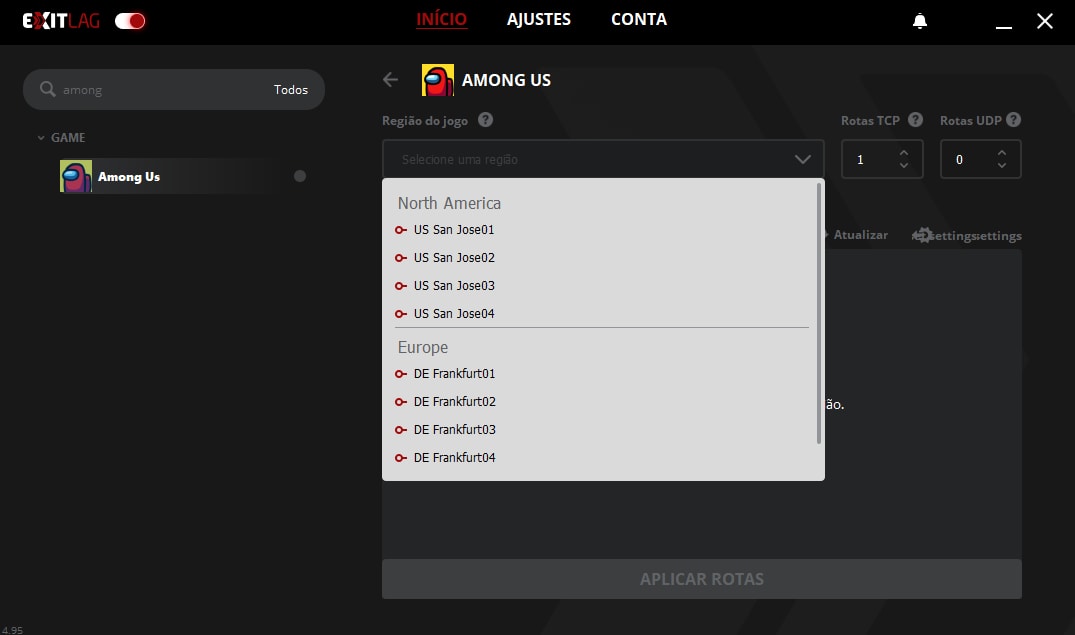Image resolution: width=1075 pixels, height=635 pixels.
Task: Click the magnifier icon in the search box
Action: click(x=47, y=90)
